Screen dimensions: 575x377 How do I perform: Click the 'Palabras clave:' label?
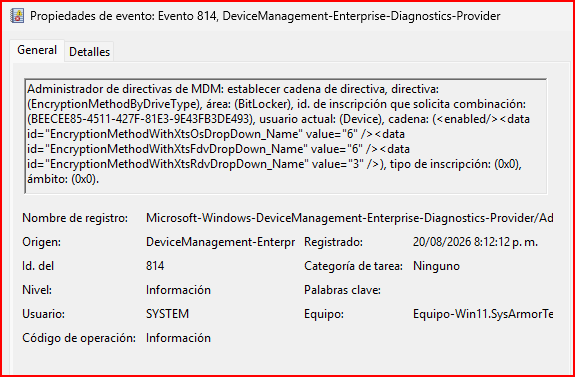(343, 290)
